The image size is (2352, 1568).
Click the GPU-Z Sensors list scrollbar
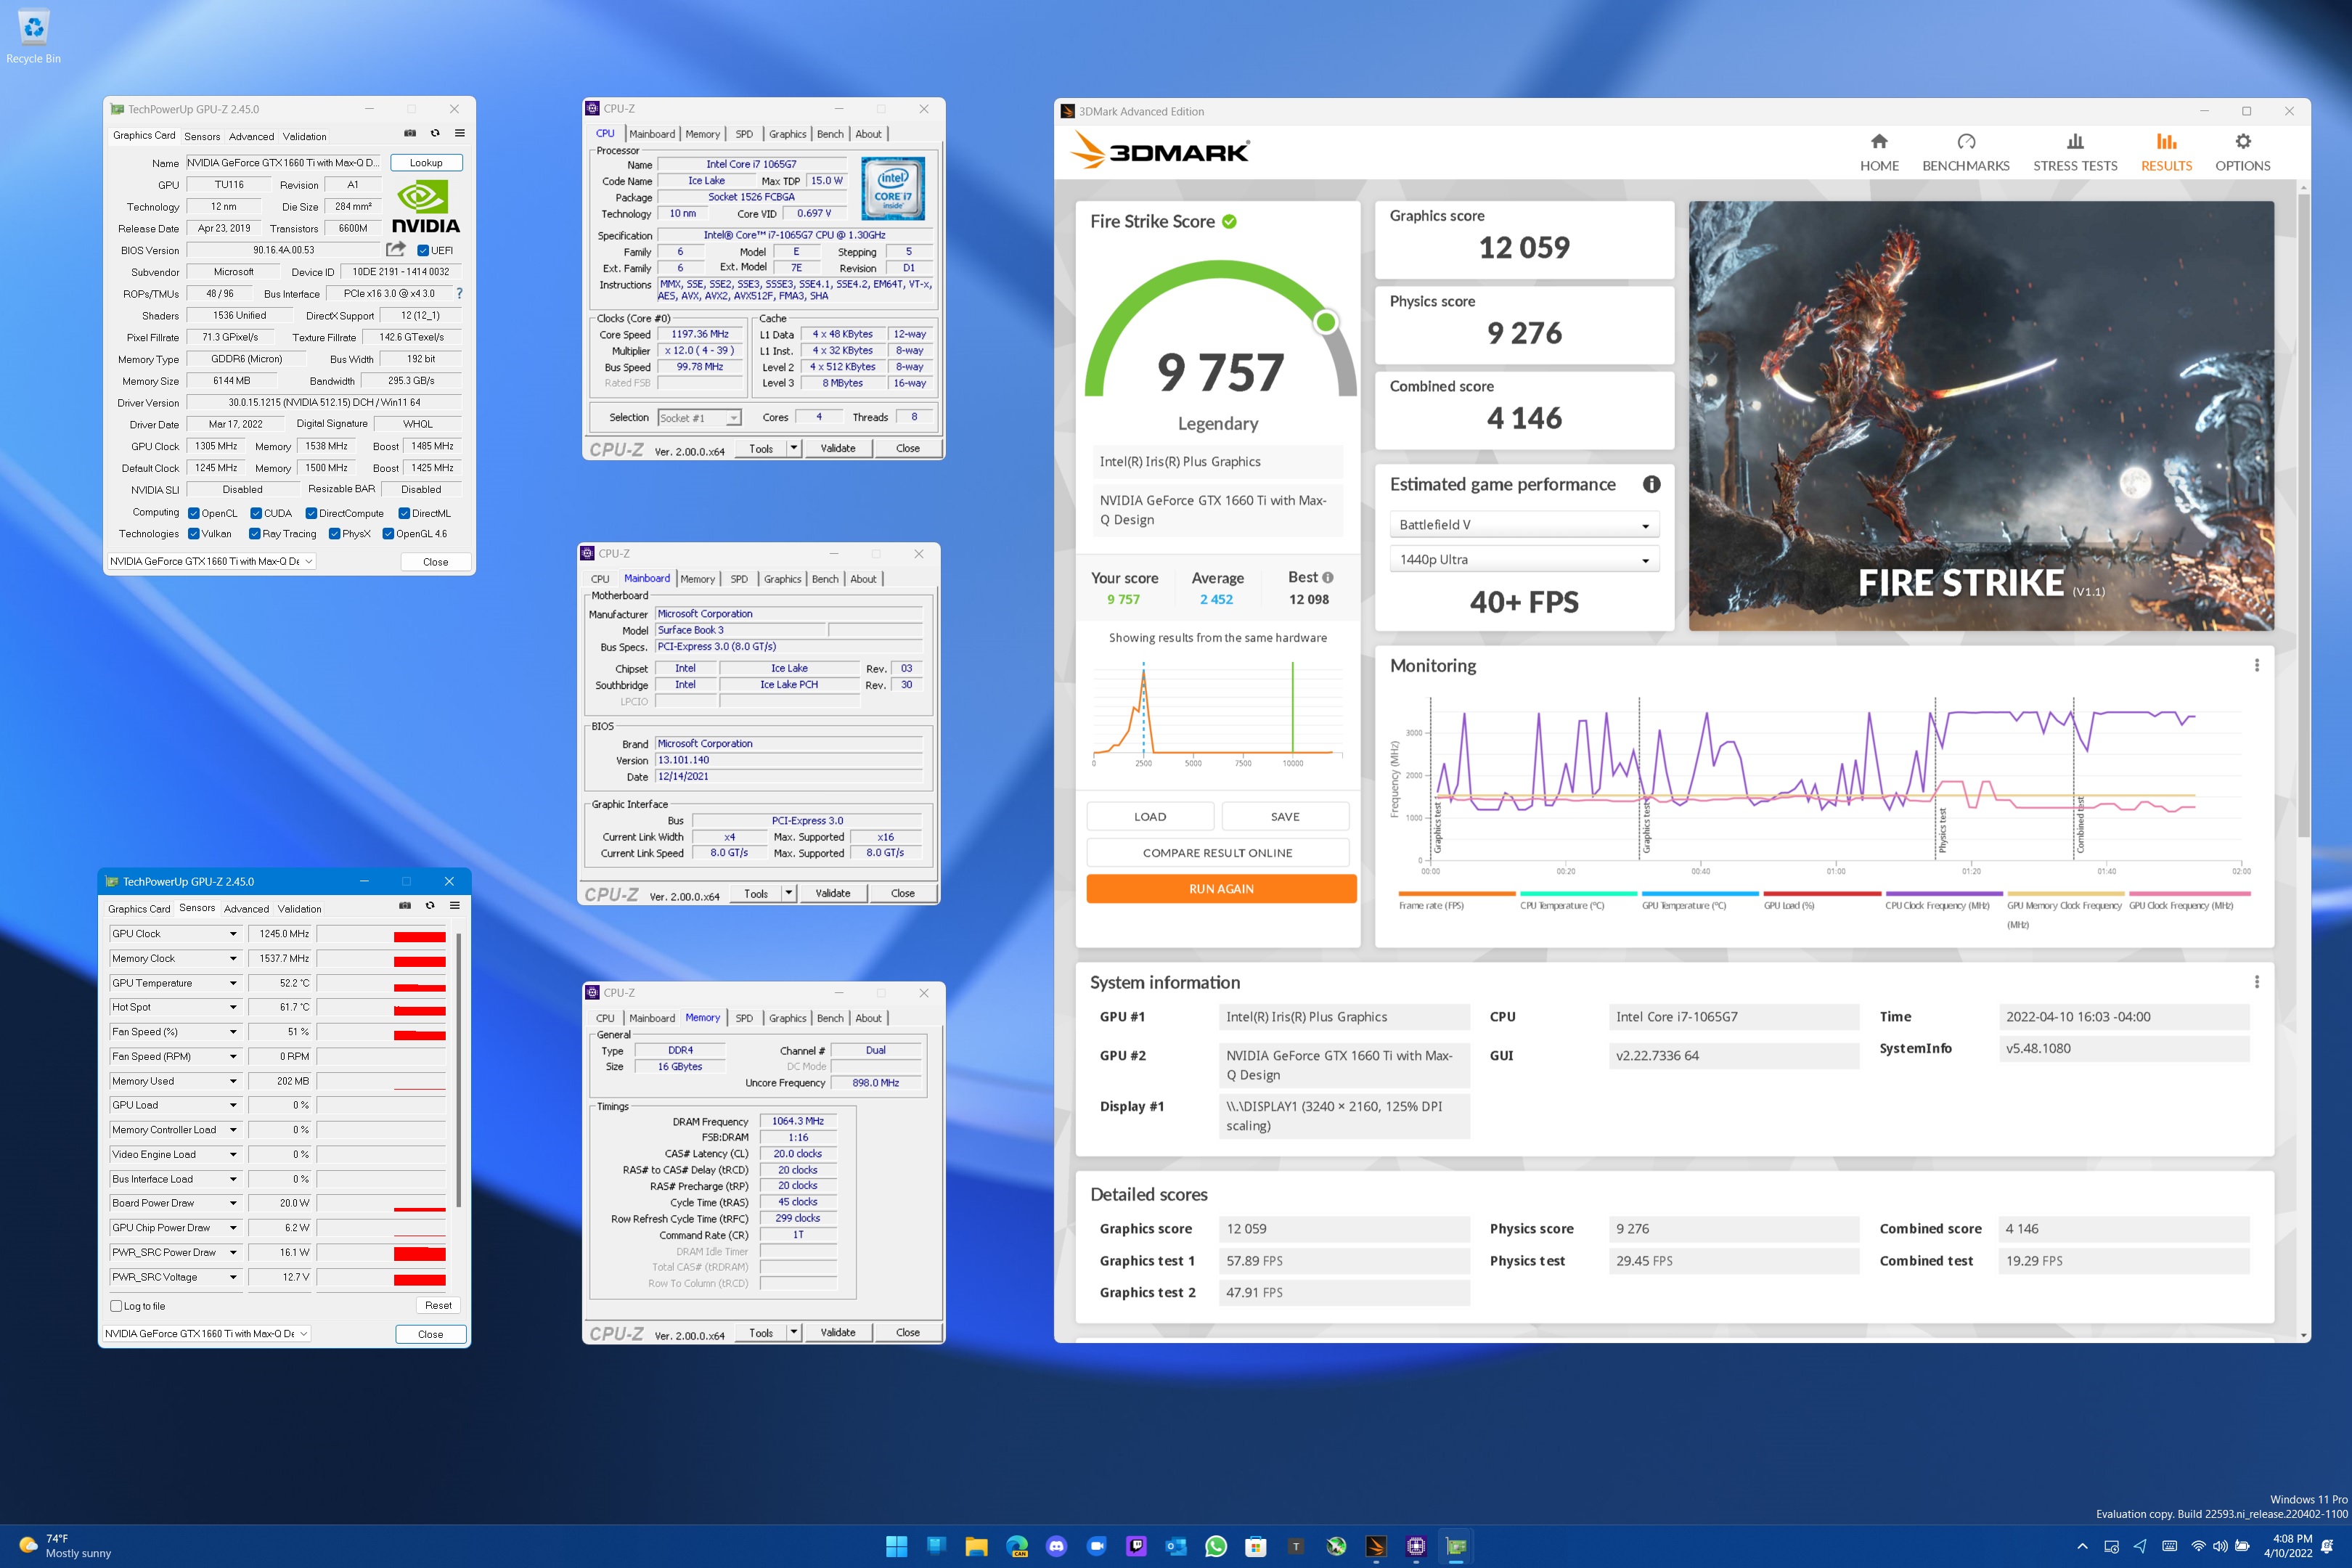(458, 1070)
